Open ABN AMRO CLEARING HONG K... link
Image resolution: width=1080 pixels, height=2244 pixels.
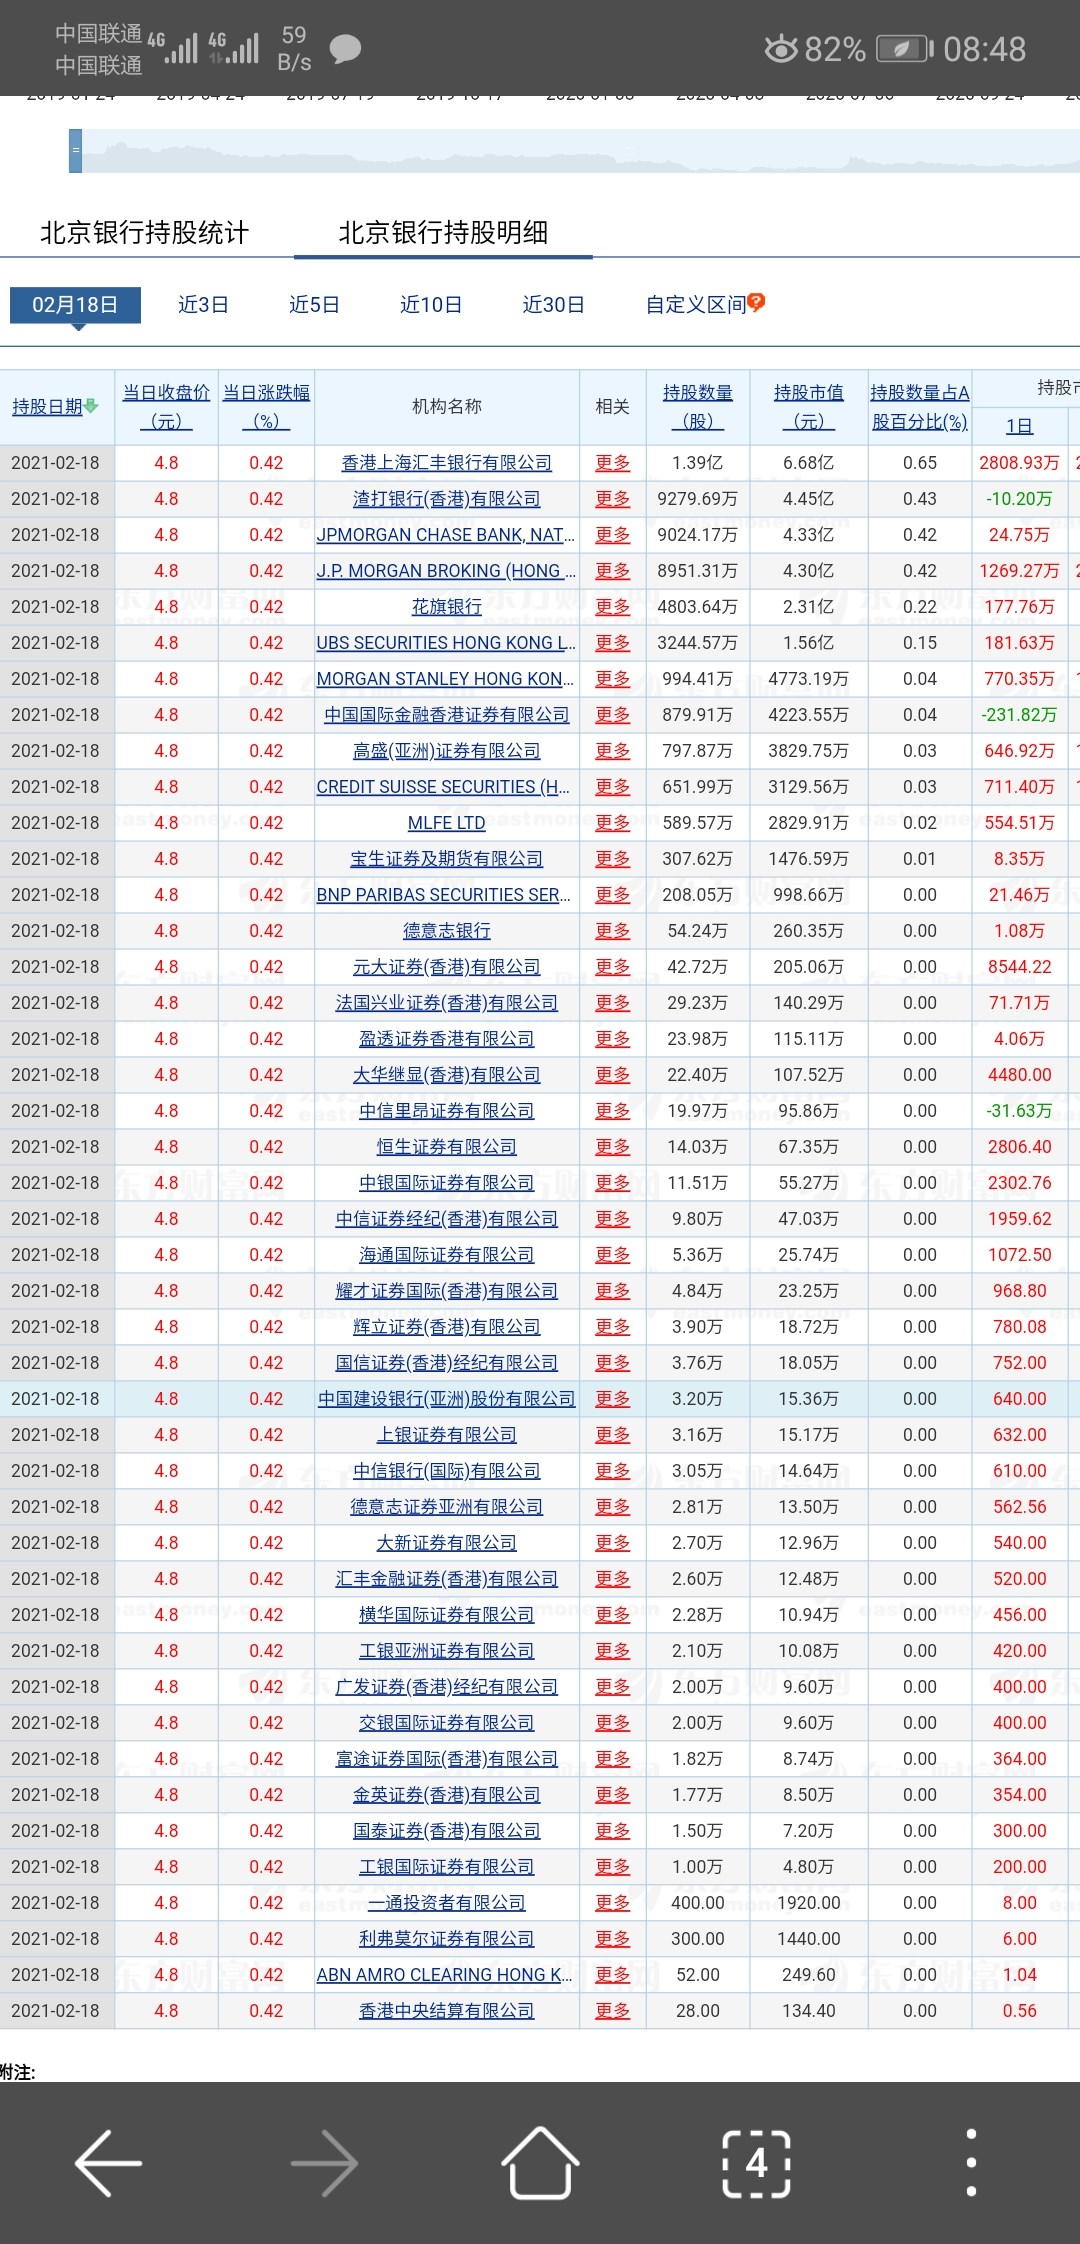(x=445, y=1975)
